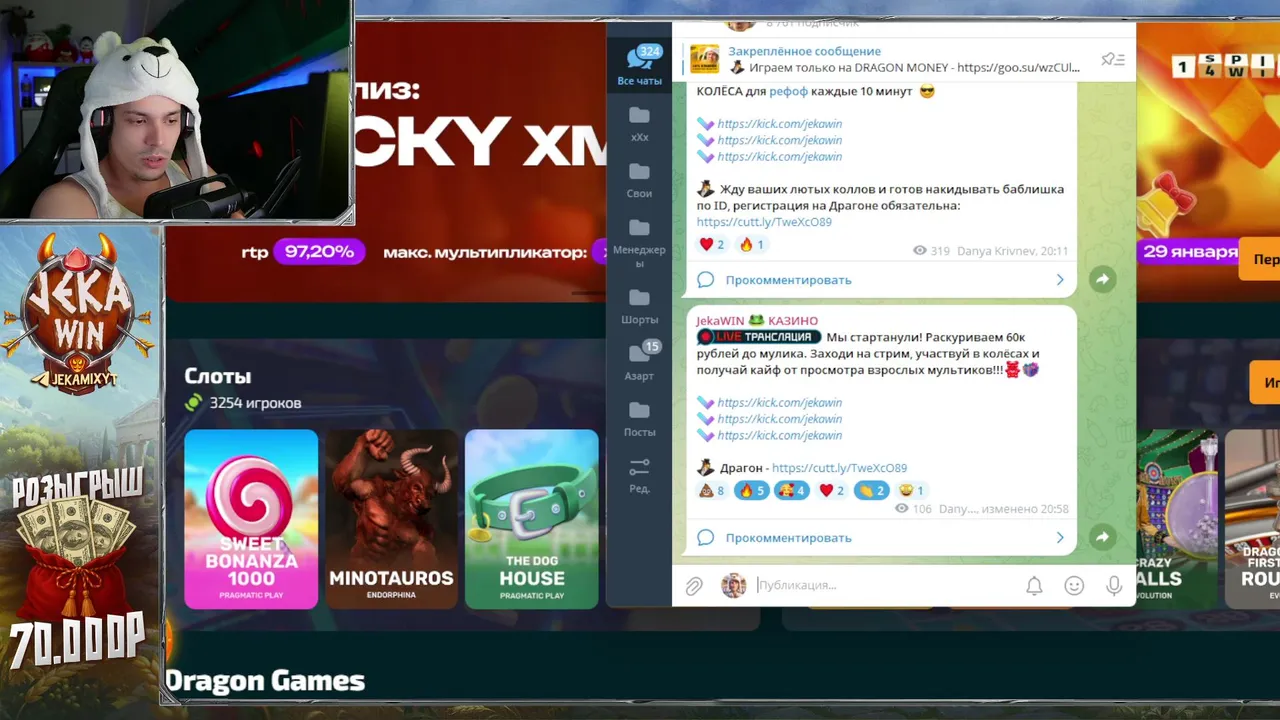This screenshot has height=720, width=1280.
Task: Click the heart reaction on the LIVE post
Action: point(831,490)
